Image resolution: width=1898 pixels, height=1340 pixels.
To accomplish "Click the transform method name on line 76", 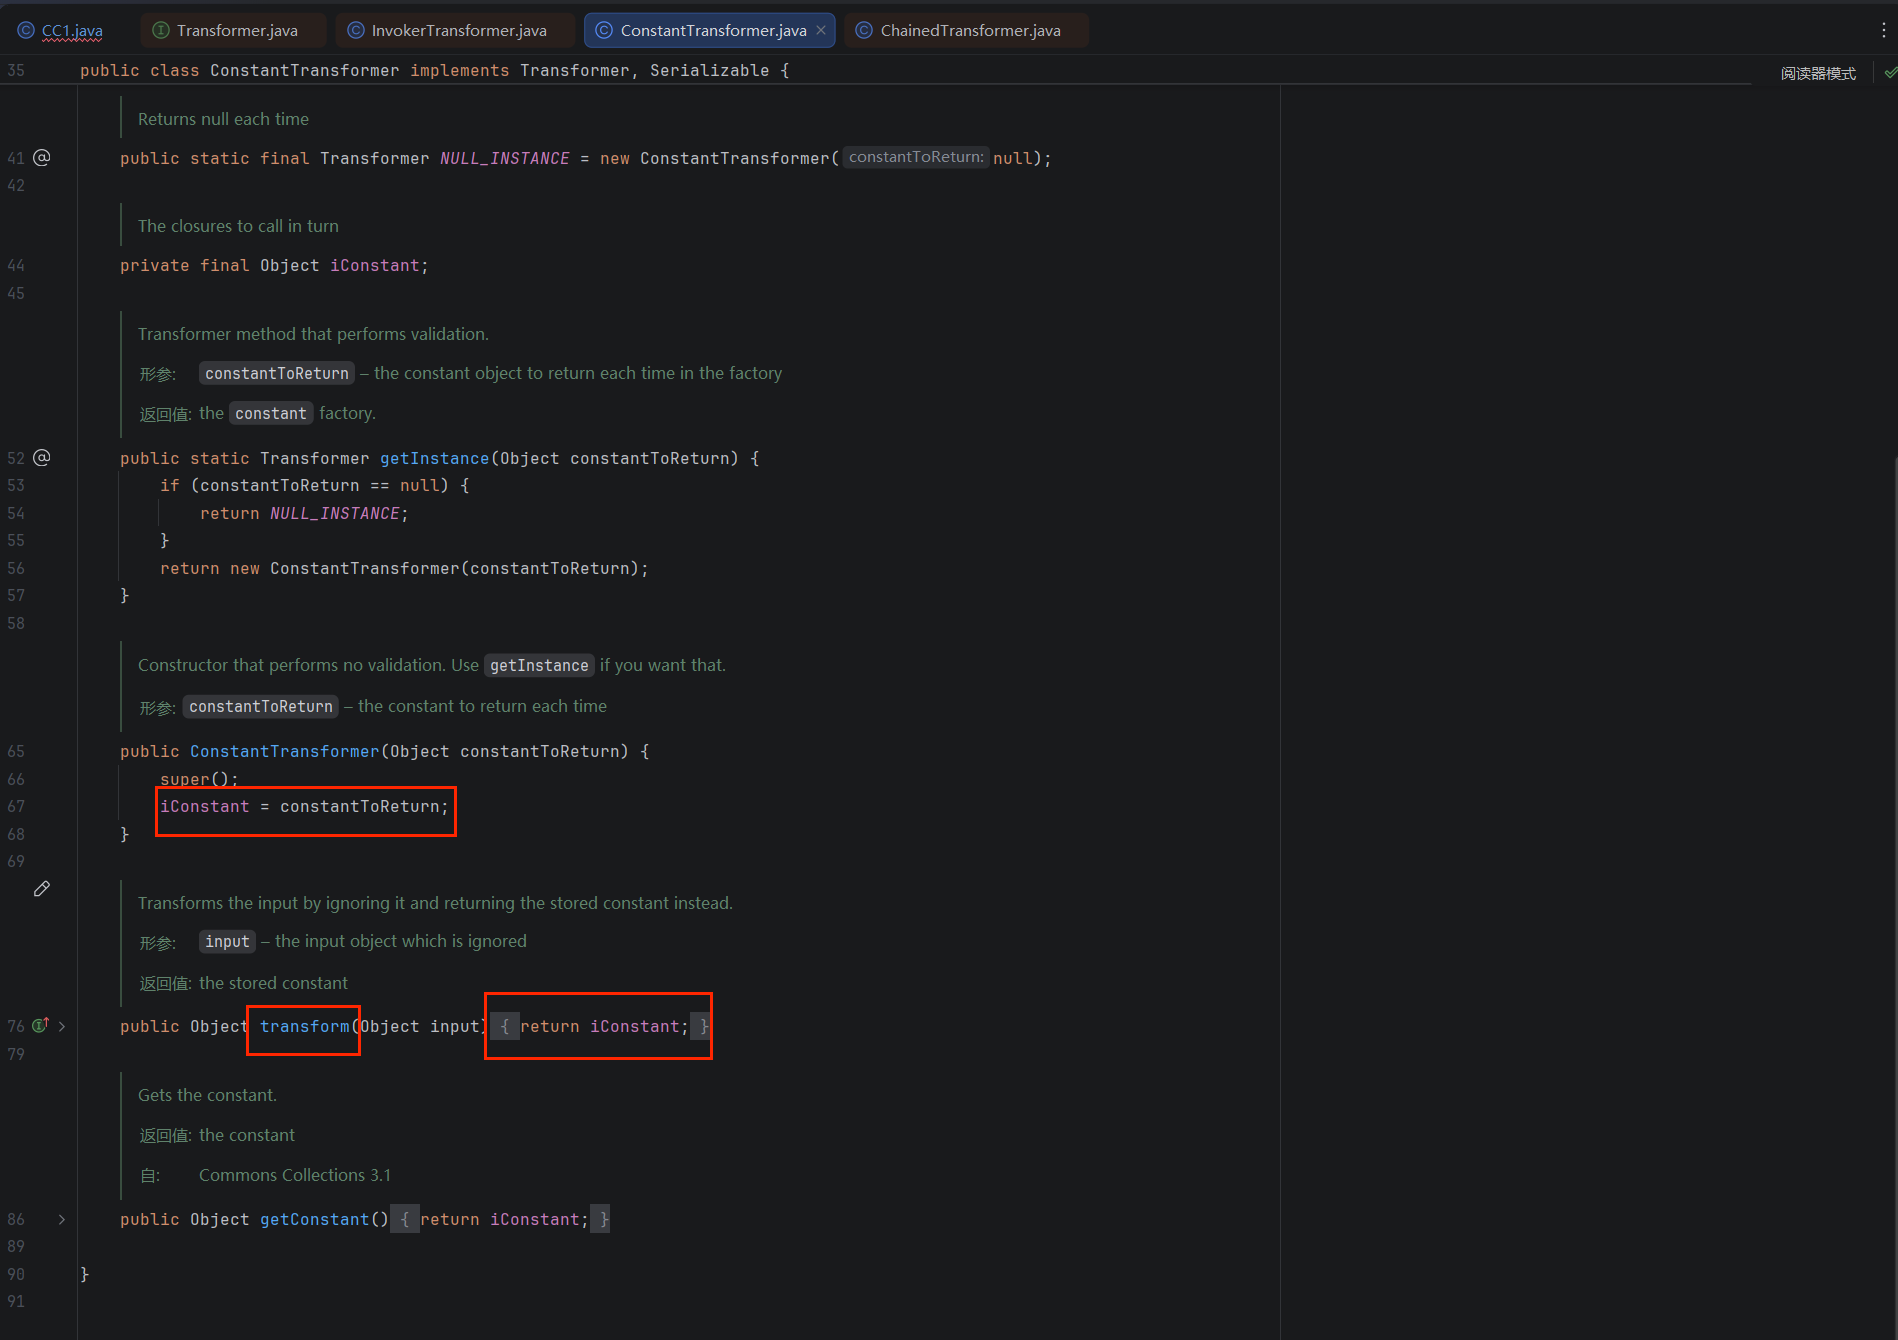I will click(305, 1026).
